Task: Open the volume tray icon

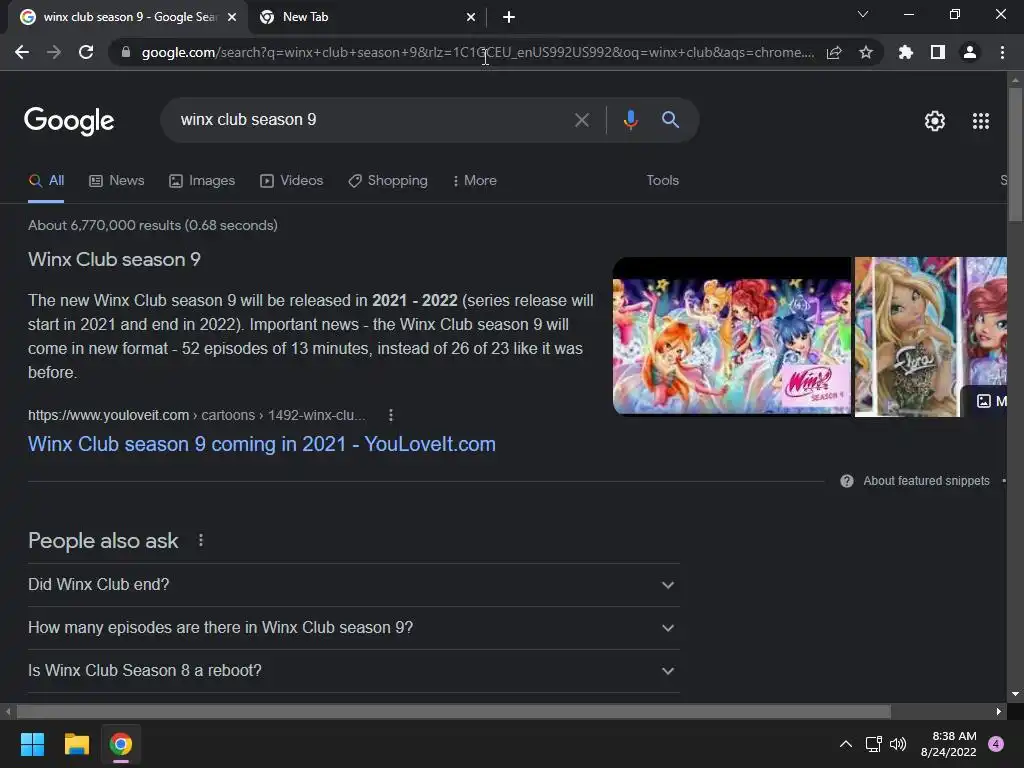Action: (x=898, y=744)
